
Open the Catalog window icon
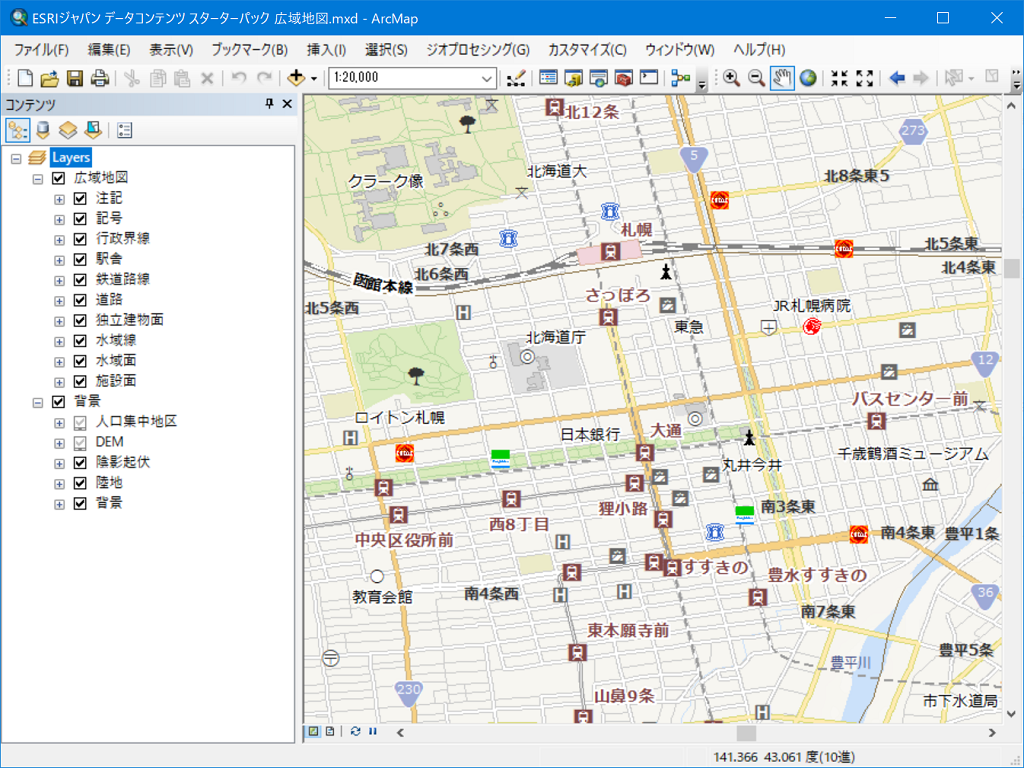click(573, 78)
